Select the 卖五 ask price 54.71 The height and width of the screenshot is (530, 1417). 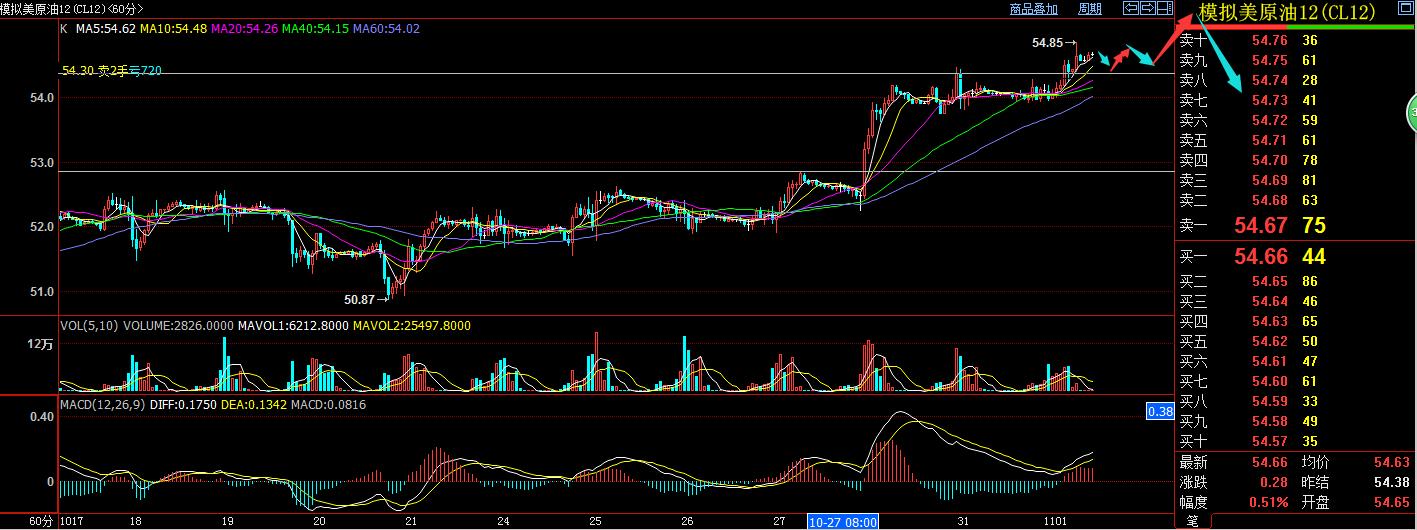1269,140
